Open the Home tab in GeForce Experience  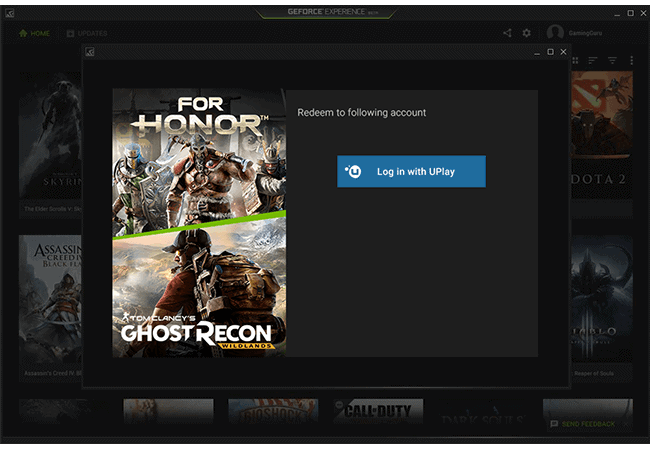(x=34, y=33)
